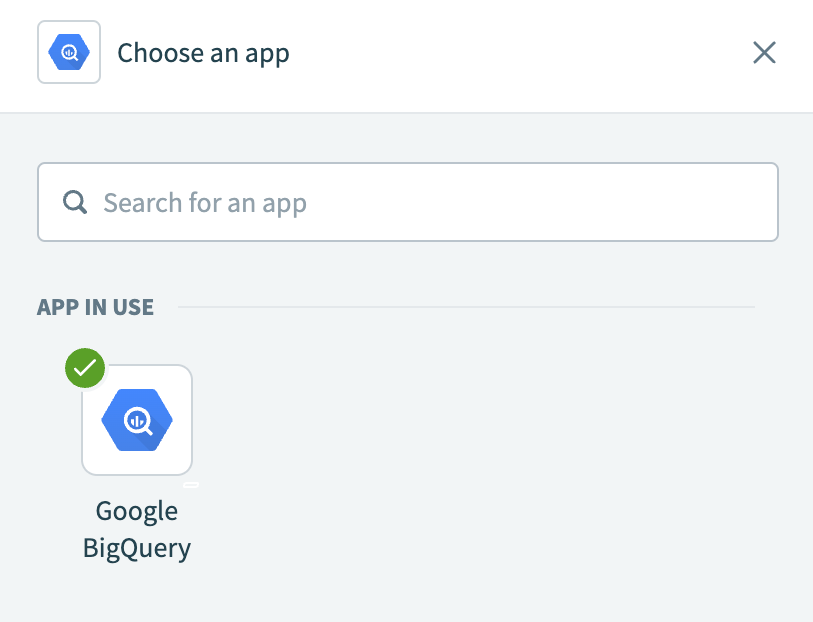Click the Google BigQuery label text
This screenshot has height=622, width=813.
click(137, 529)
